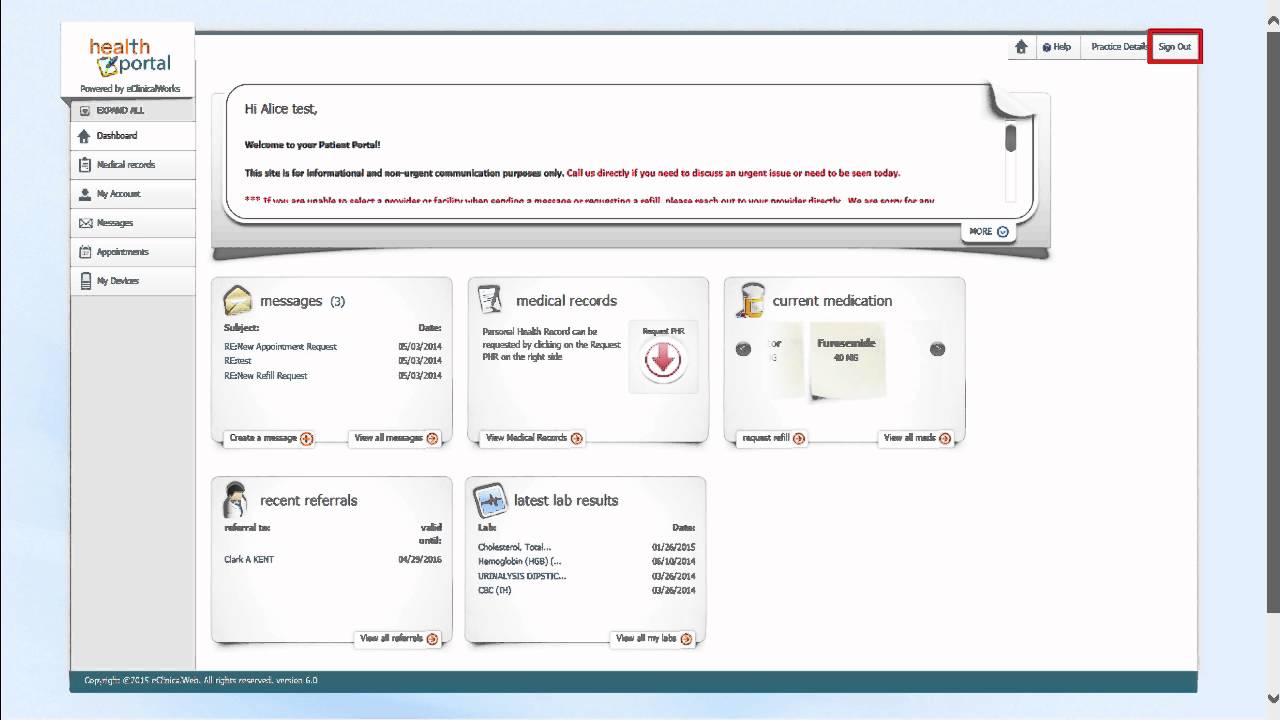
Task: Click the health portal logo
Action: (130, 59)
